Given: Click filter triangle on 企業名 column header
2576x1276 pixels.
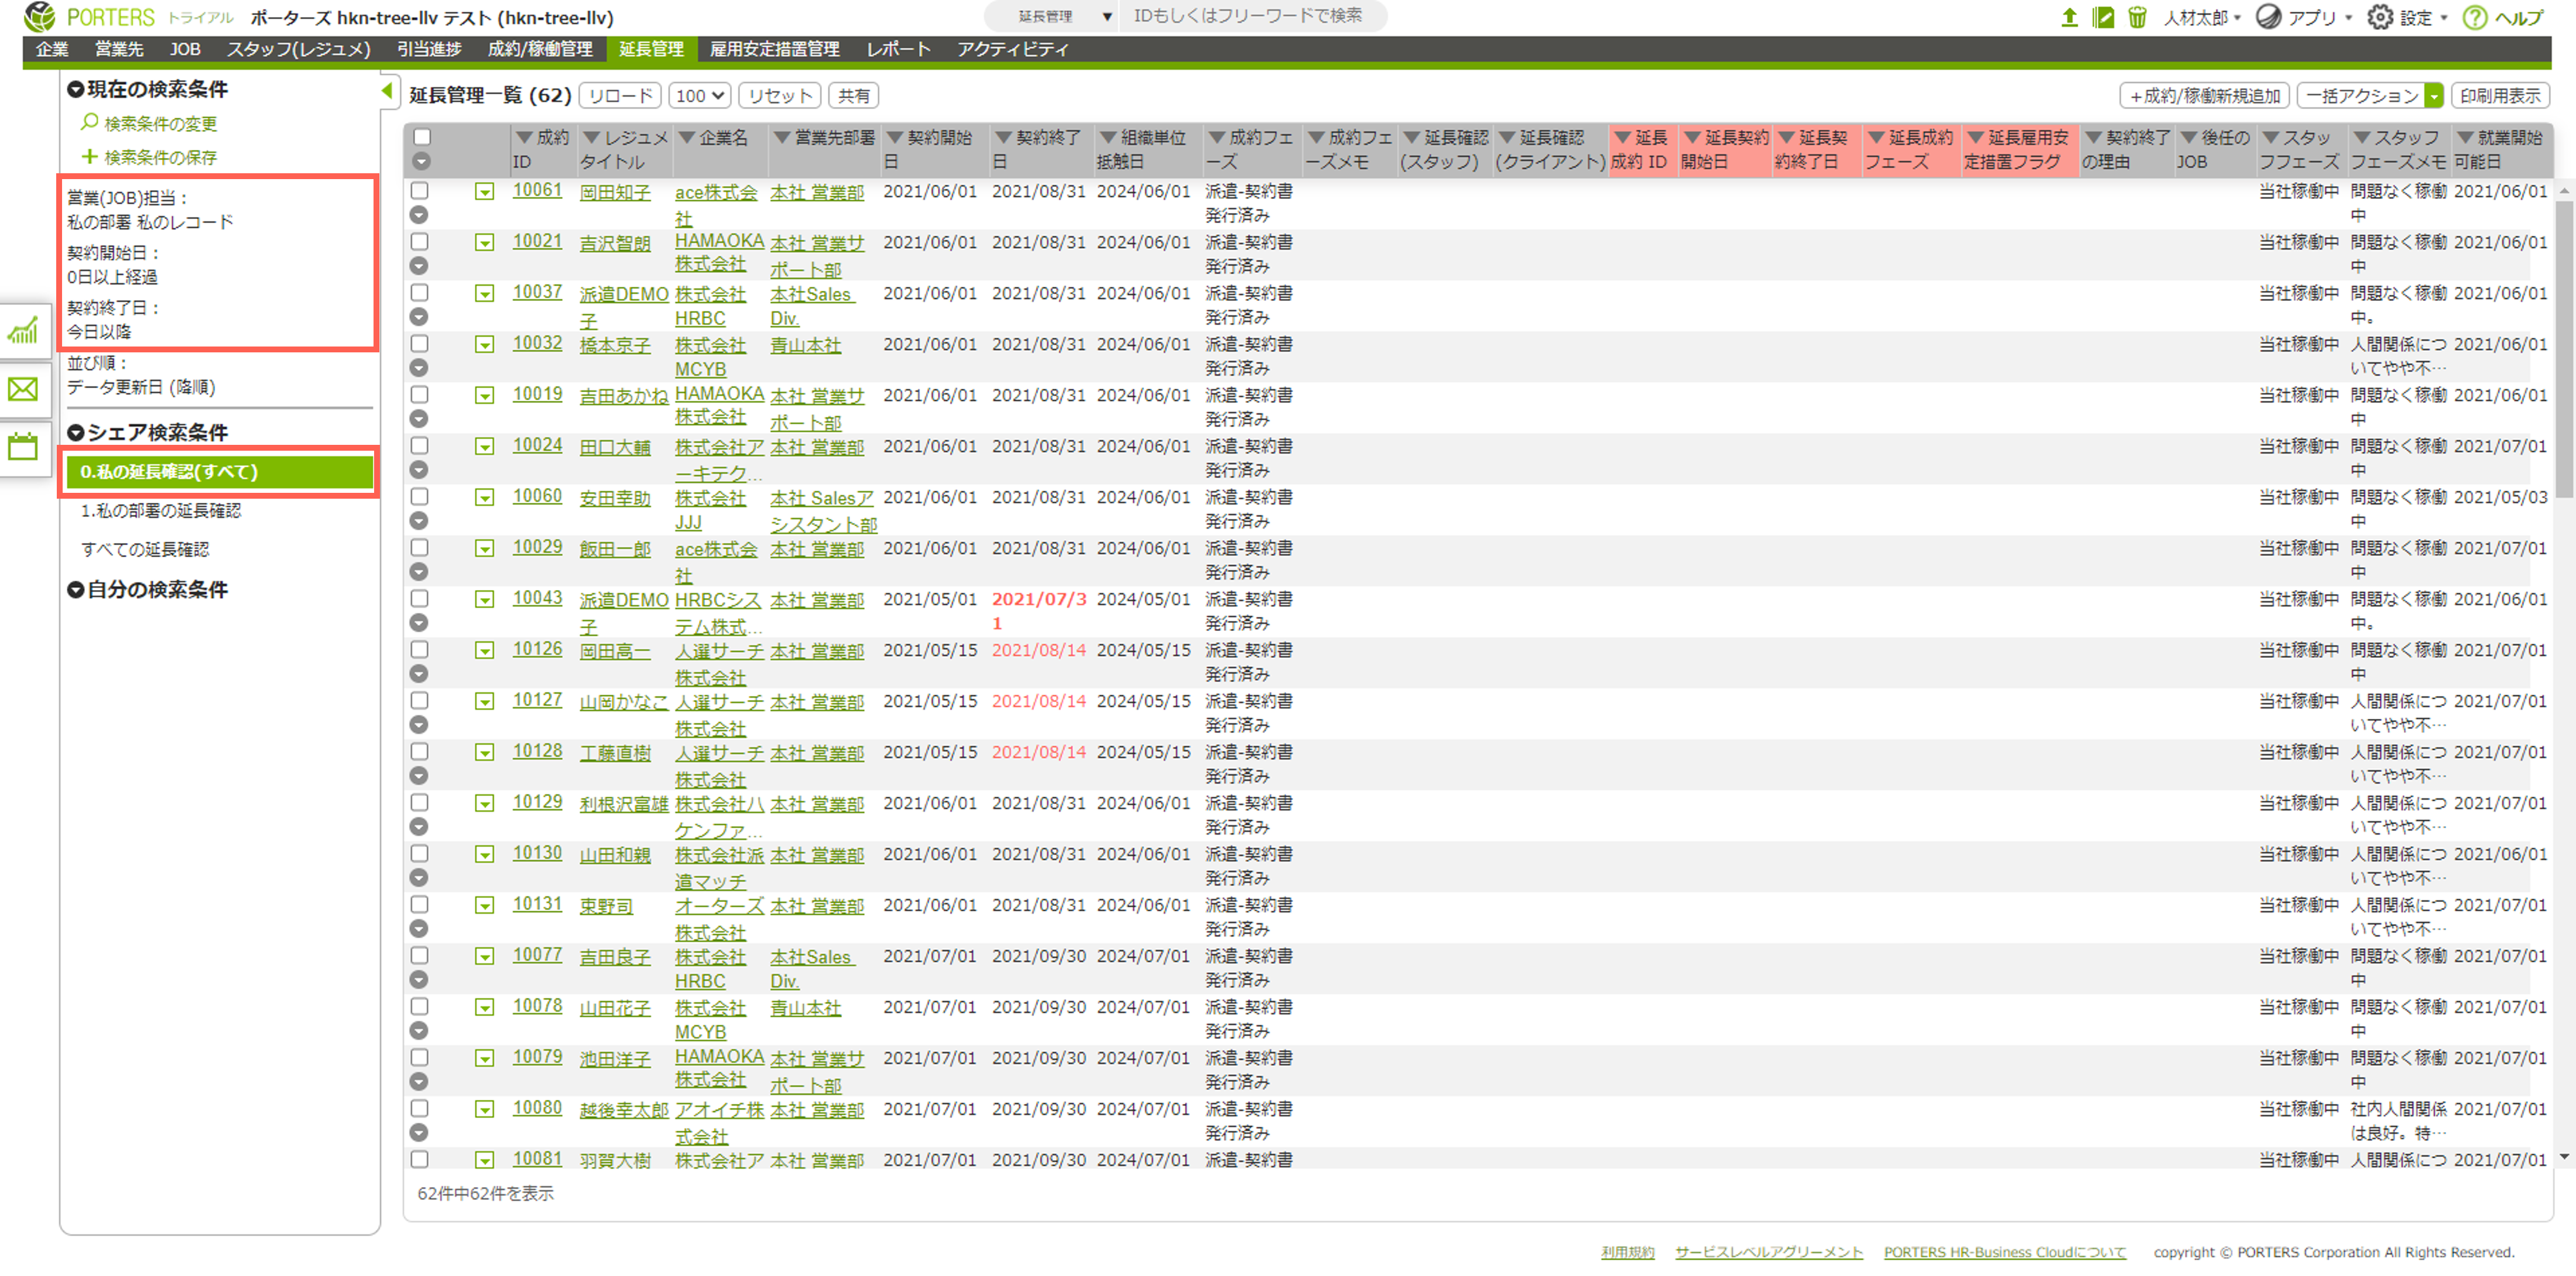Looking at the screenshot, I should pyautogui.click(x=687, y=138).
